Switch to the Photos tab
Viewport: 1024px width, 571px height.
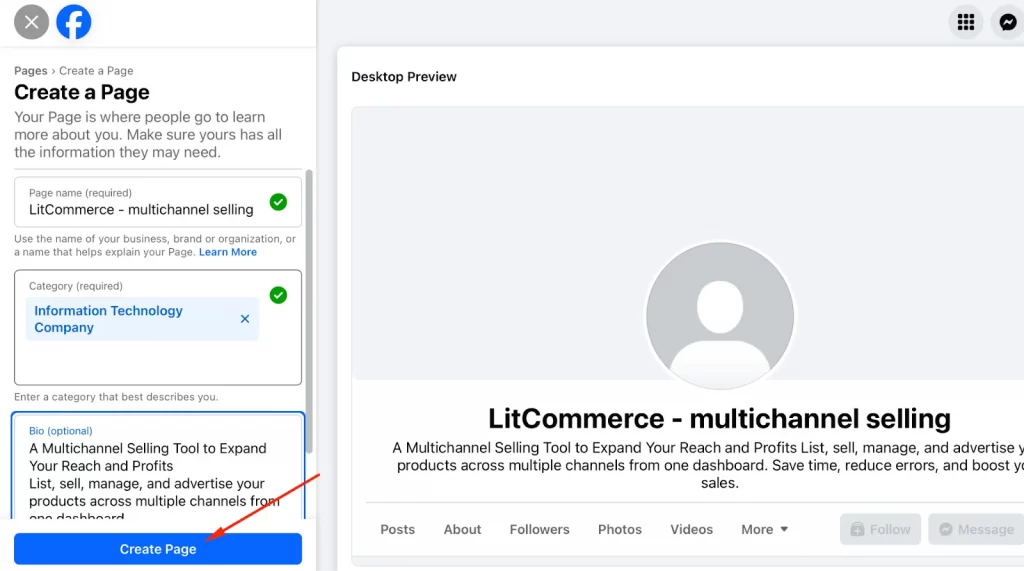(620, 529)
